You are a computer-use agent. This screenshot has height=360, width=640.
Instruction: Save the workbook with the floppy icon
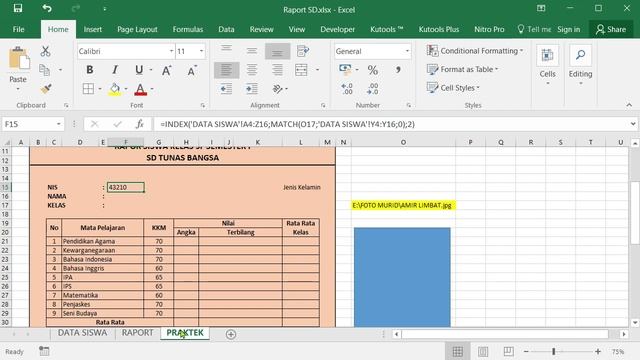[x=18, y=9]
